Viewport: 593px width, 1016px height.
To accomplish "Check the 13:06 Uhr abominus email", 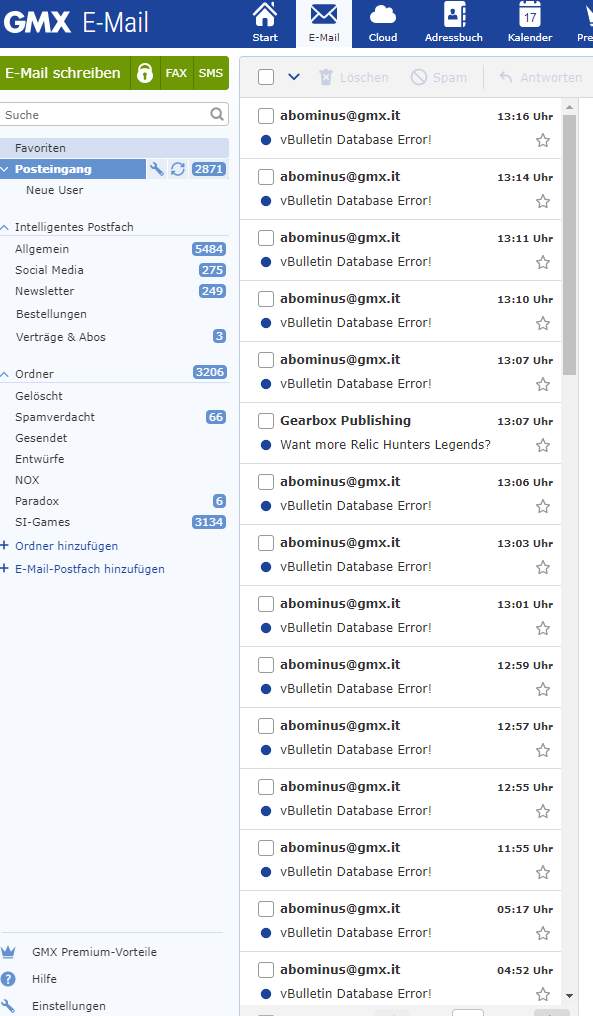I will (x=266, y=481).
